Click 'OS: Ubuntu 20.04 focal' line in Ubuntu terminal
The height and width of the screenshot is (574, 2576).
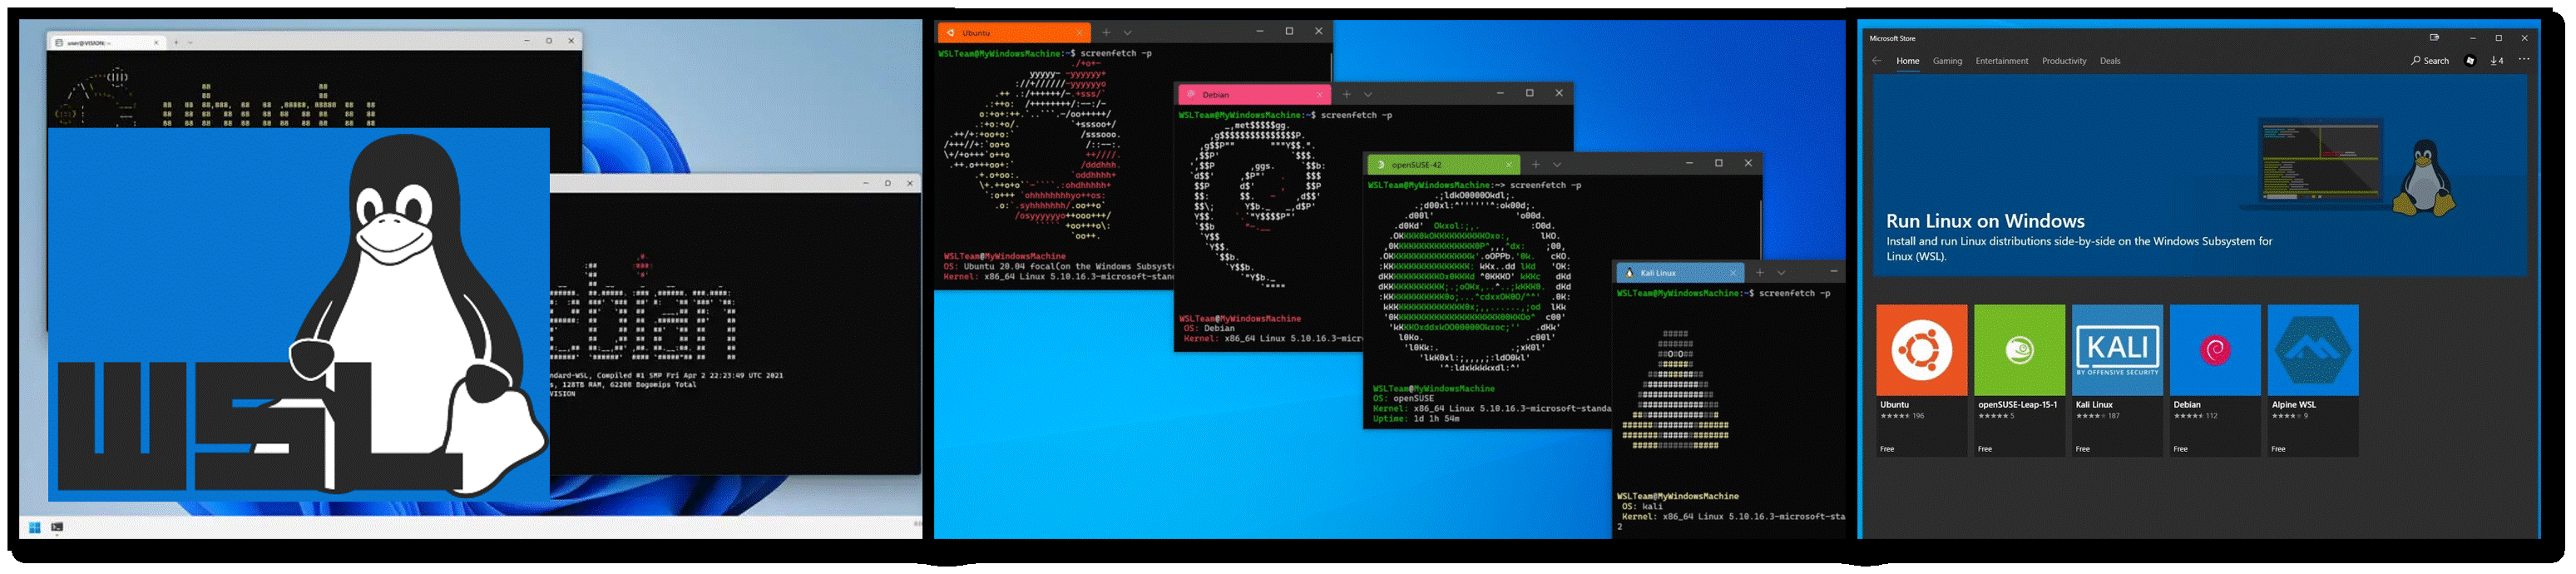[x=1059, y=267]
